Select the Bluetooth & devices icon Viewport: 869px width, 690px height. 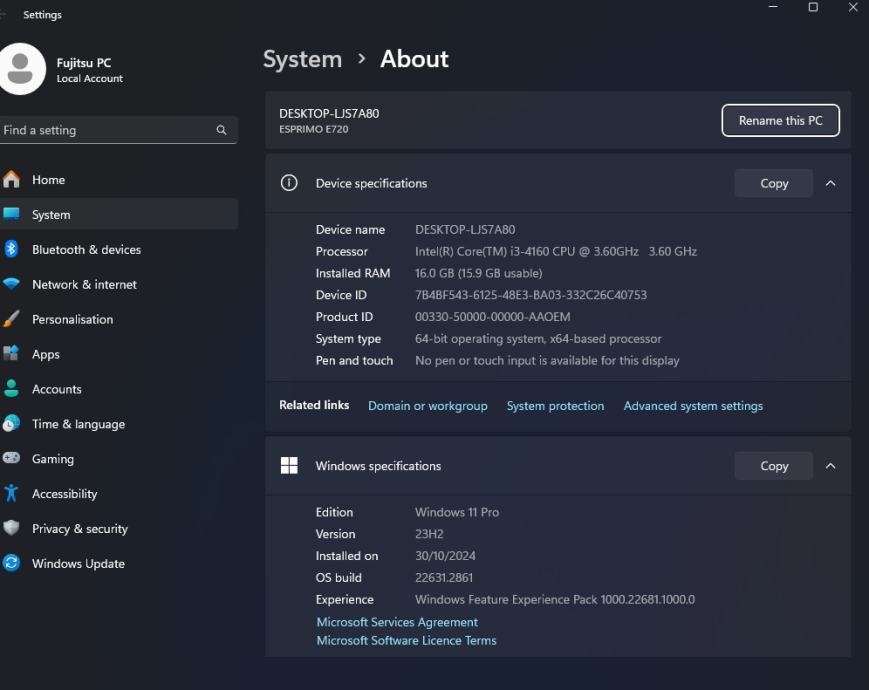[x=12, y=250]
